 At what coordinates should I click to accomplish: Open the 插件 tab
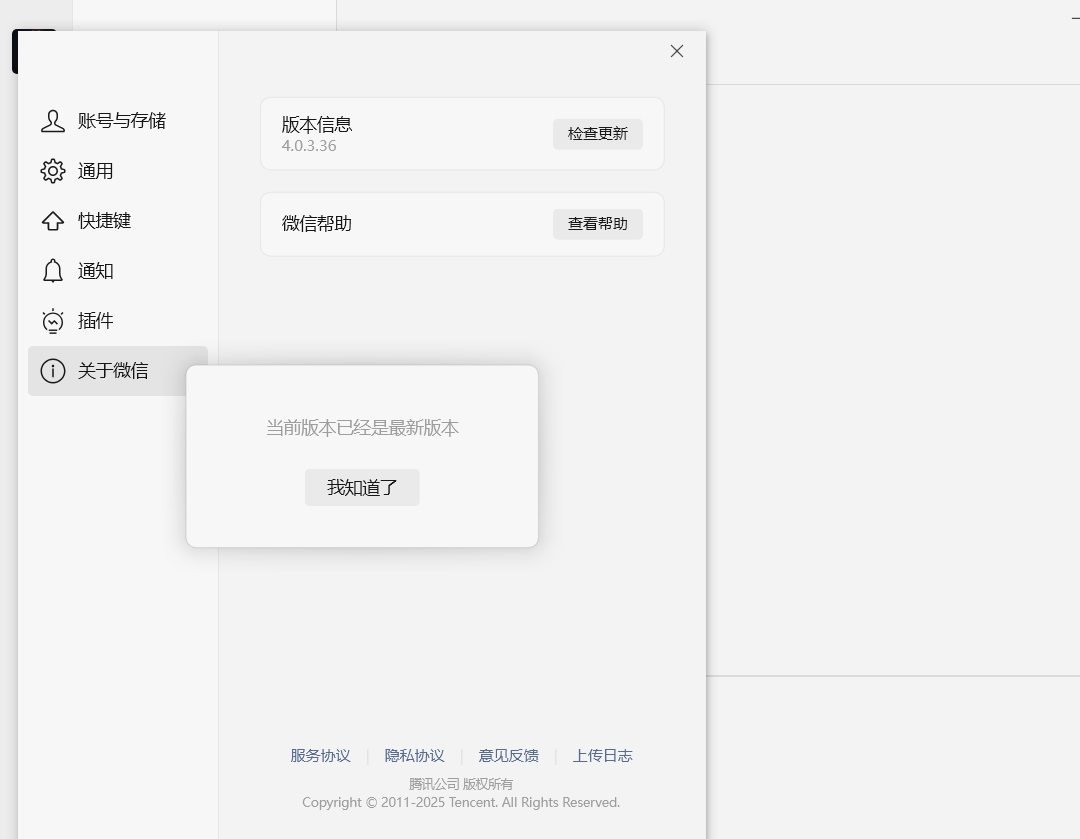pyautogui.click(x=118, y=321)
